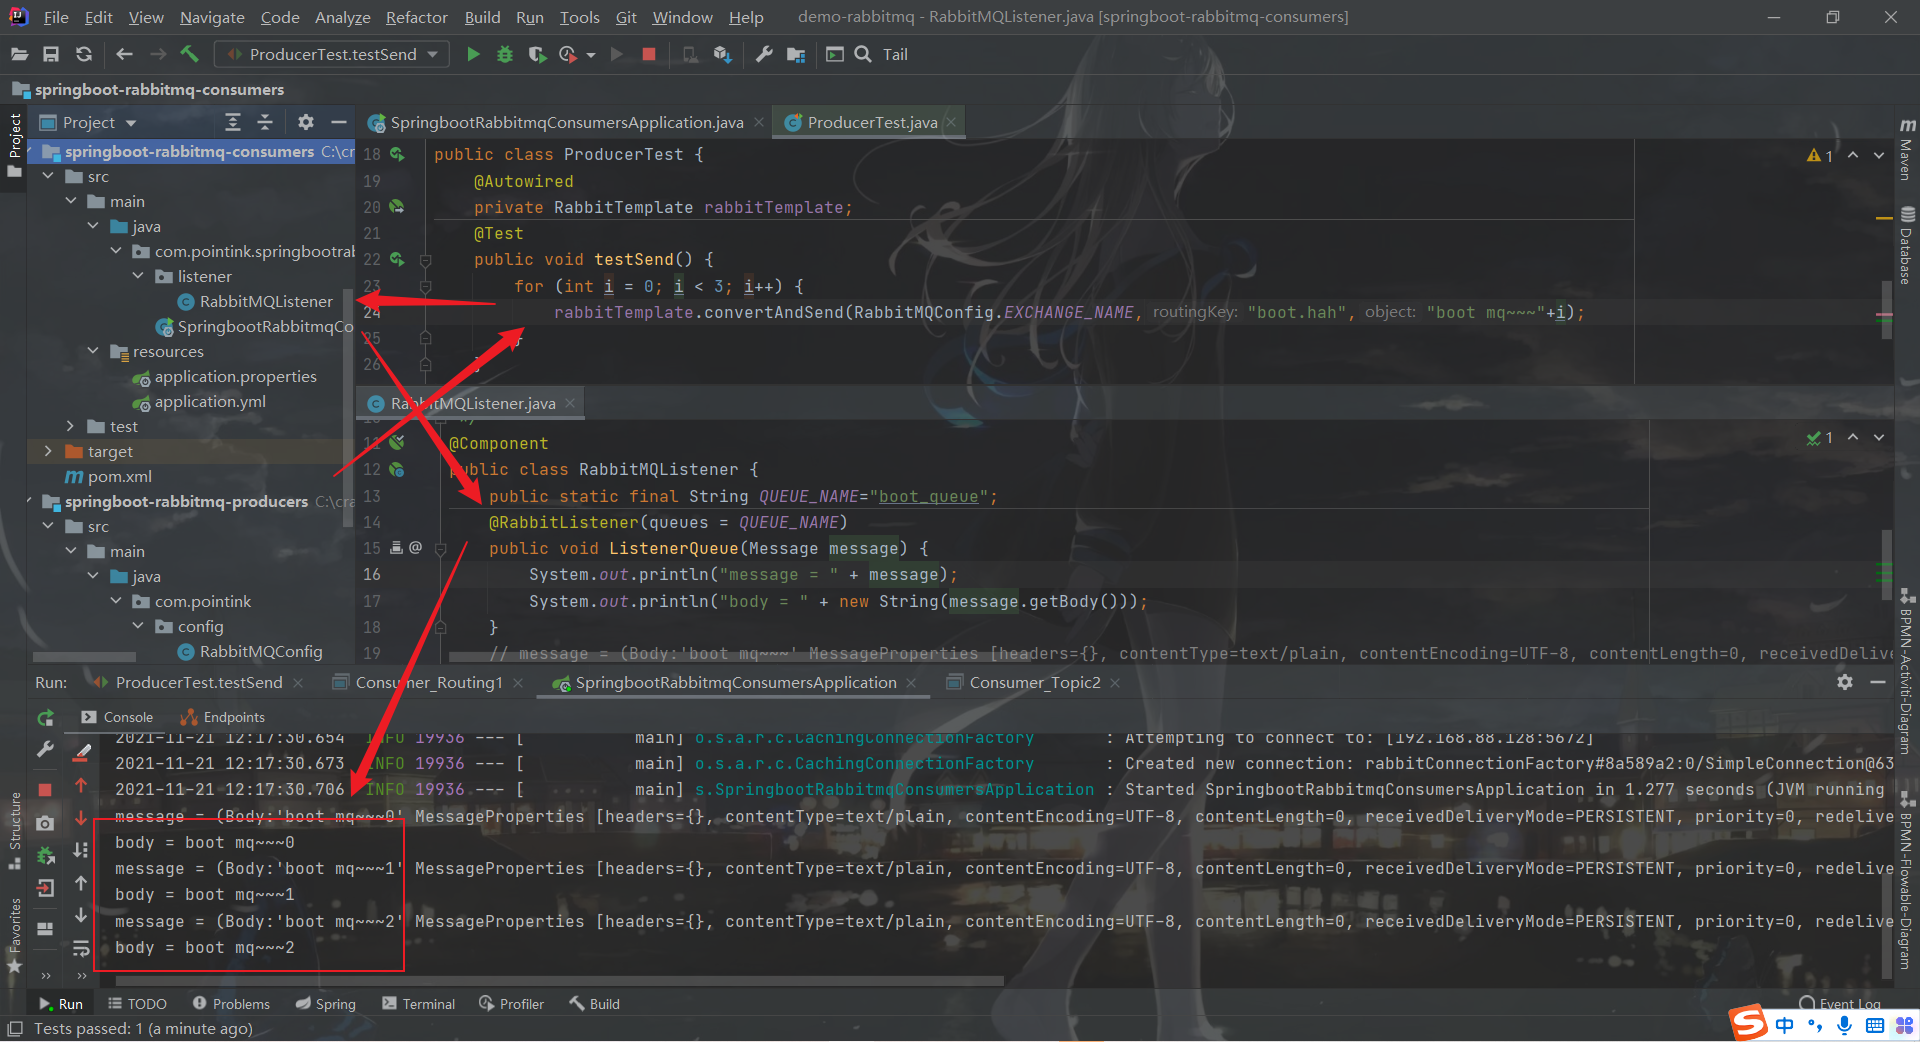Open the Terminal tool window
Viewport: 1920px width, 1042px height.
[x=418, y=1004]
